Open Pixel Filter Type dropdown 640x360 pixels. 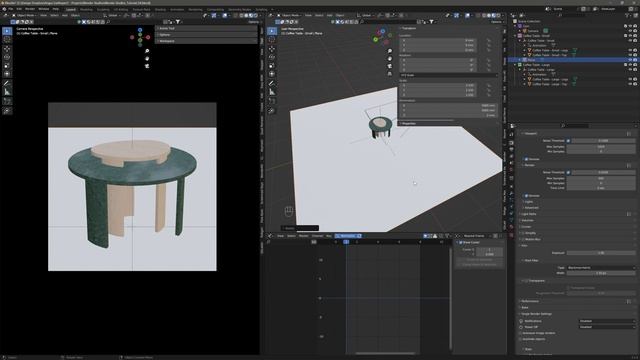(601, 268)
